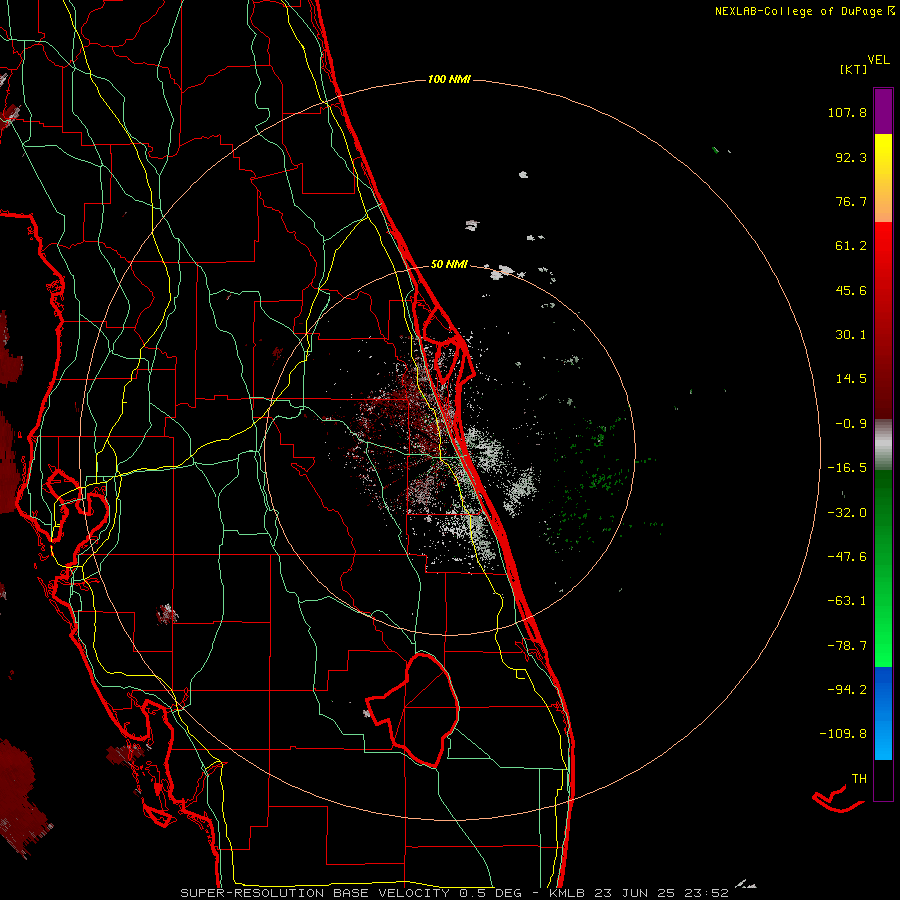Click the 45.6 legend value
This screenshot has width=900, height=900.
[x=851, y=290]
